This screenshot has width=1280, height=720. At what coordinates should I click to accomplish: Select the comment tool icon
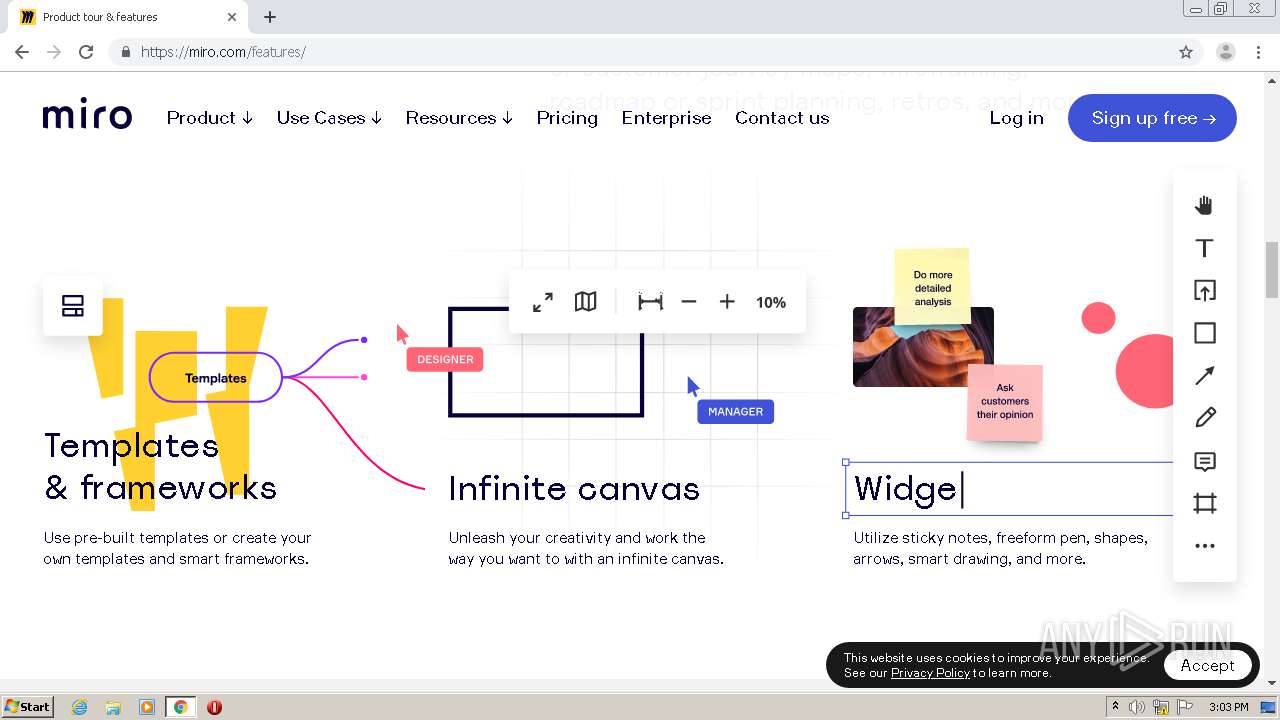pos(1204,462)
